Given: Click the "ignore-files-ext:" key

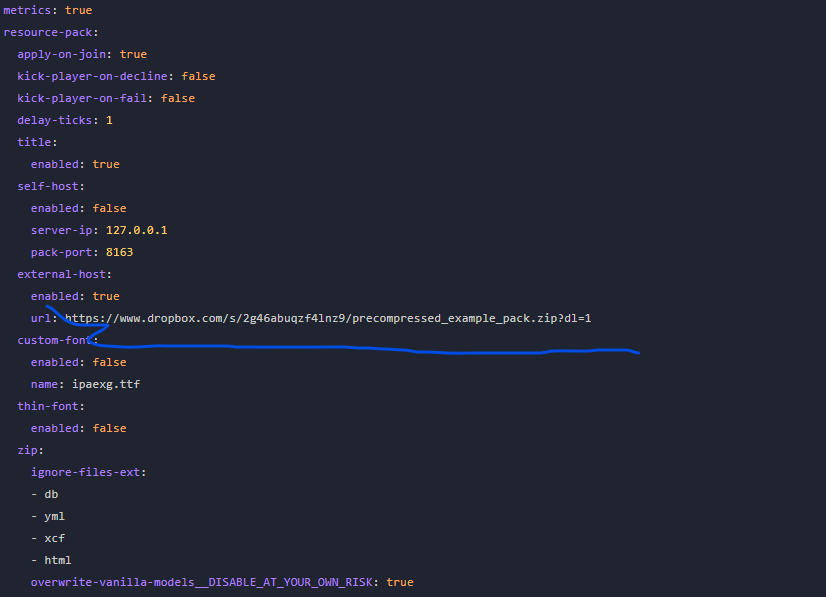Looking at the screenshot, I should pyautogui.click(x=88, y=473).
